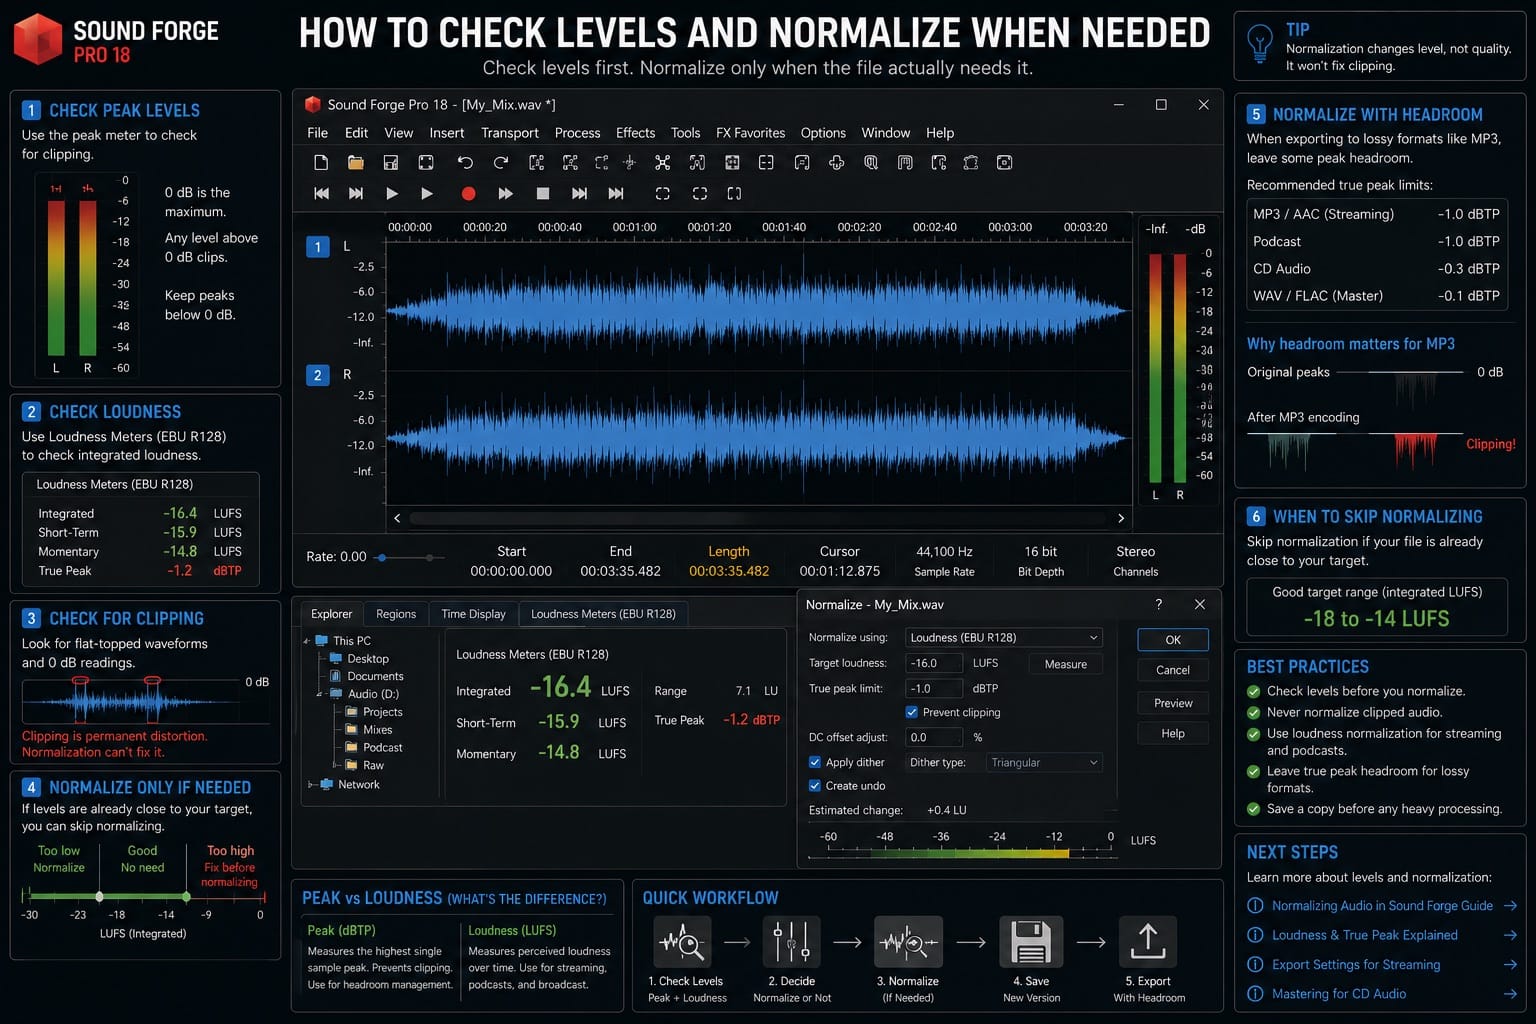Screen dimensions: 1536x1024
Task: Click the Save floppy workflow icon
Action: click(1031, 942)
